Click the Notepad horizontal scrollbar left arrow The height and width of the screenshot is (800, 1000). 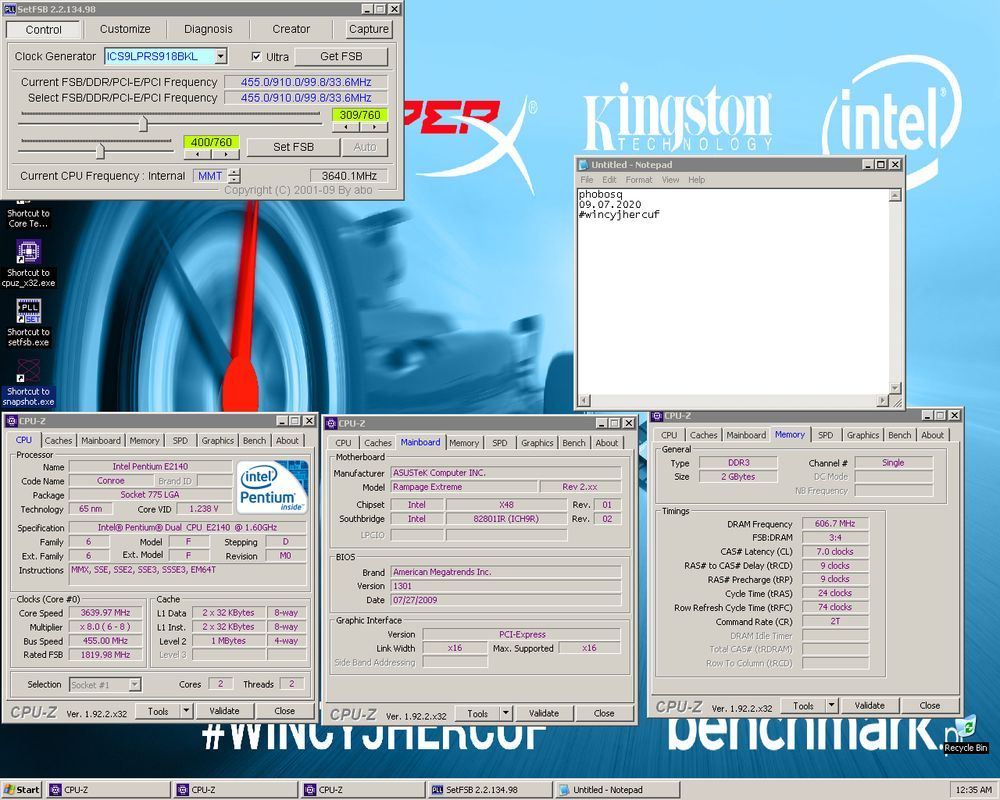tap(584, 401)
